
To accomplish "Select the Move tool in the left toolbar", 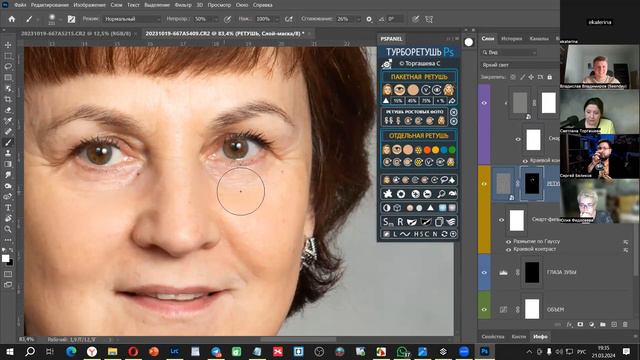I will 8,45.
